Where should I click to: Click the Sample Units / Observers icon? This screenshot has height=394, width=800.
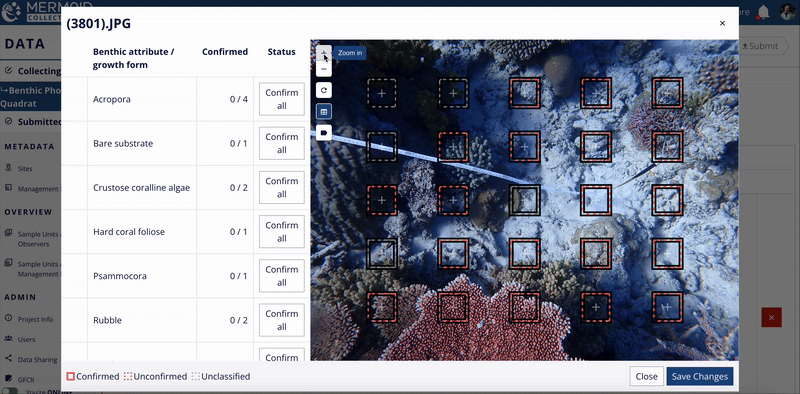point(8,233)
